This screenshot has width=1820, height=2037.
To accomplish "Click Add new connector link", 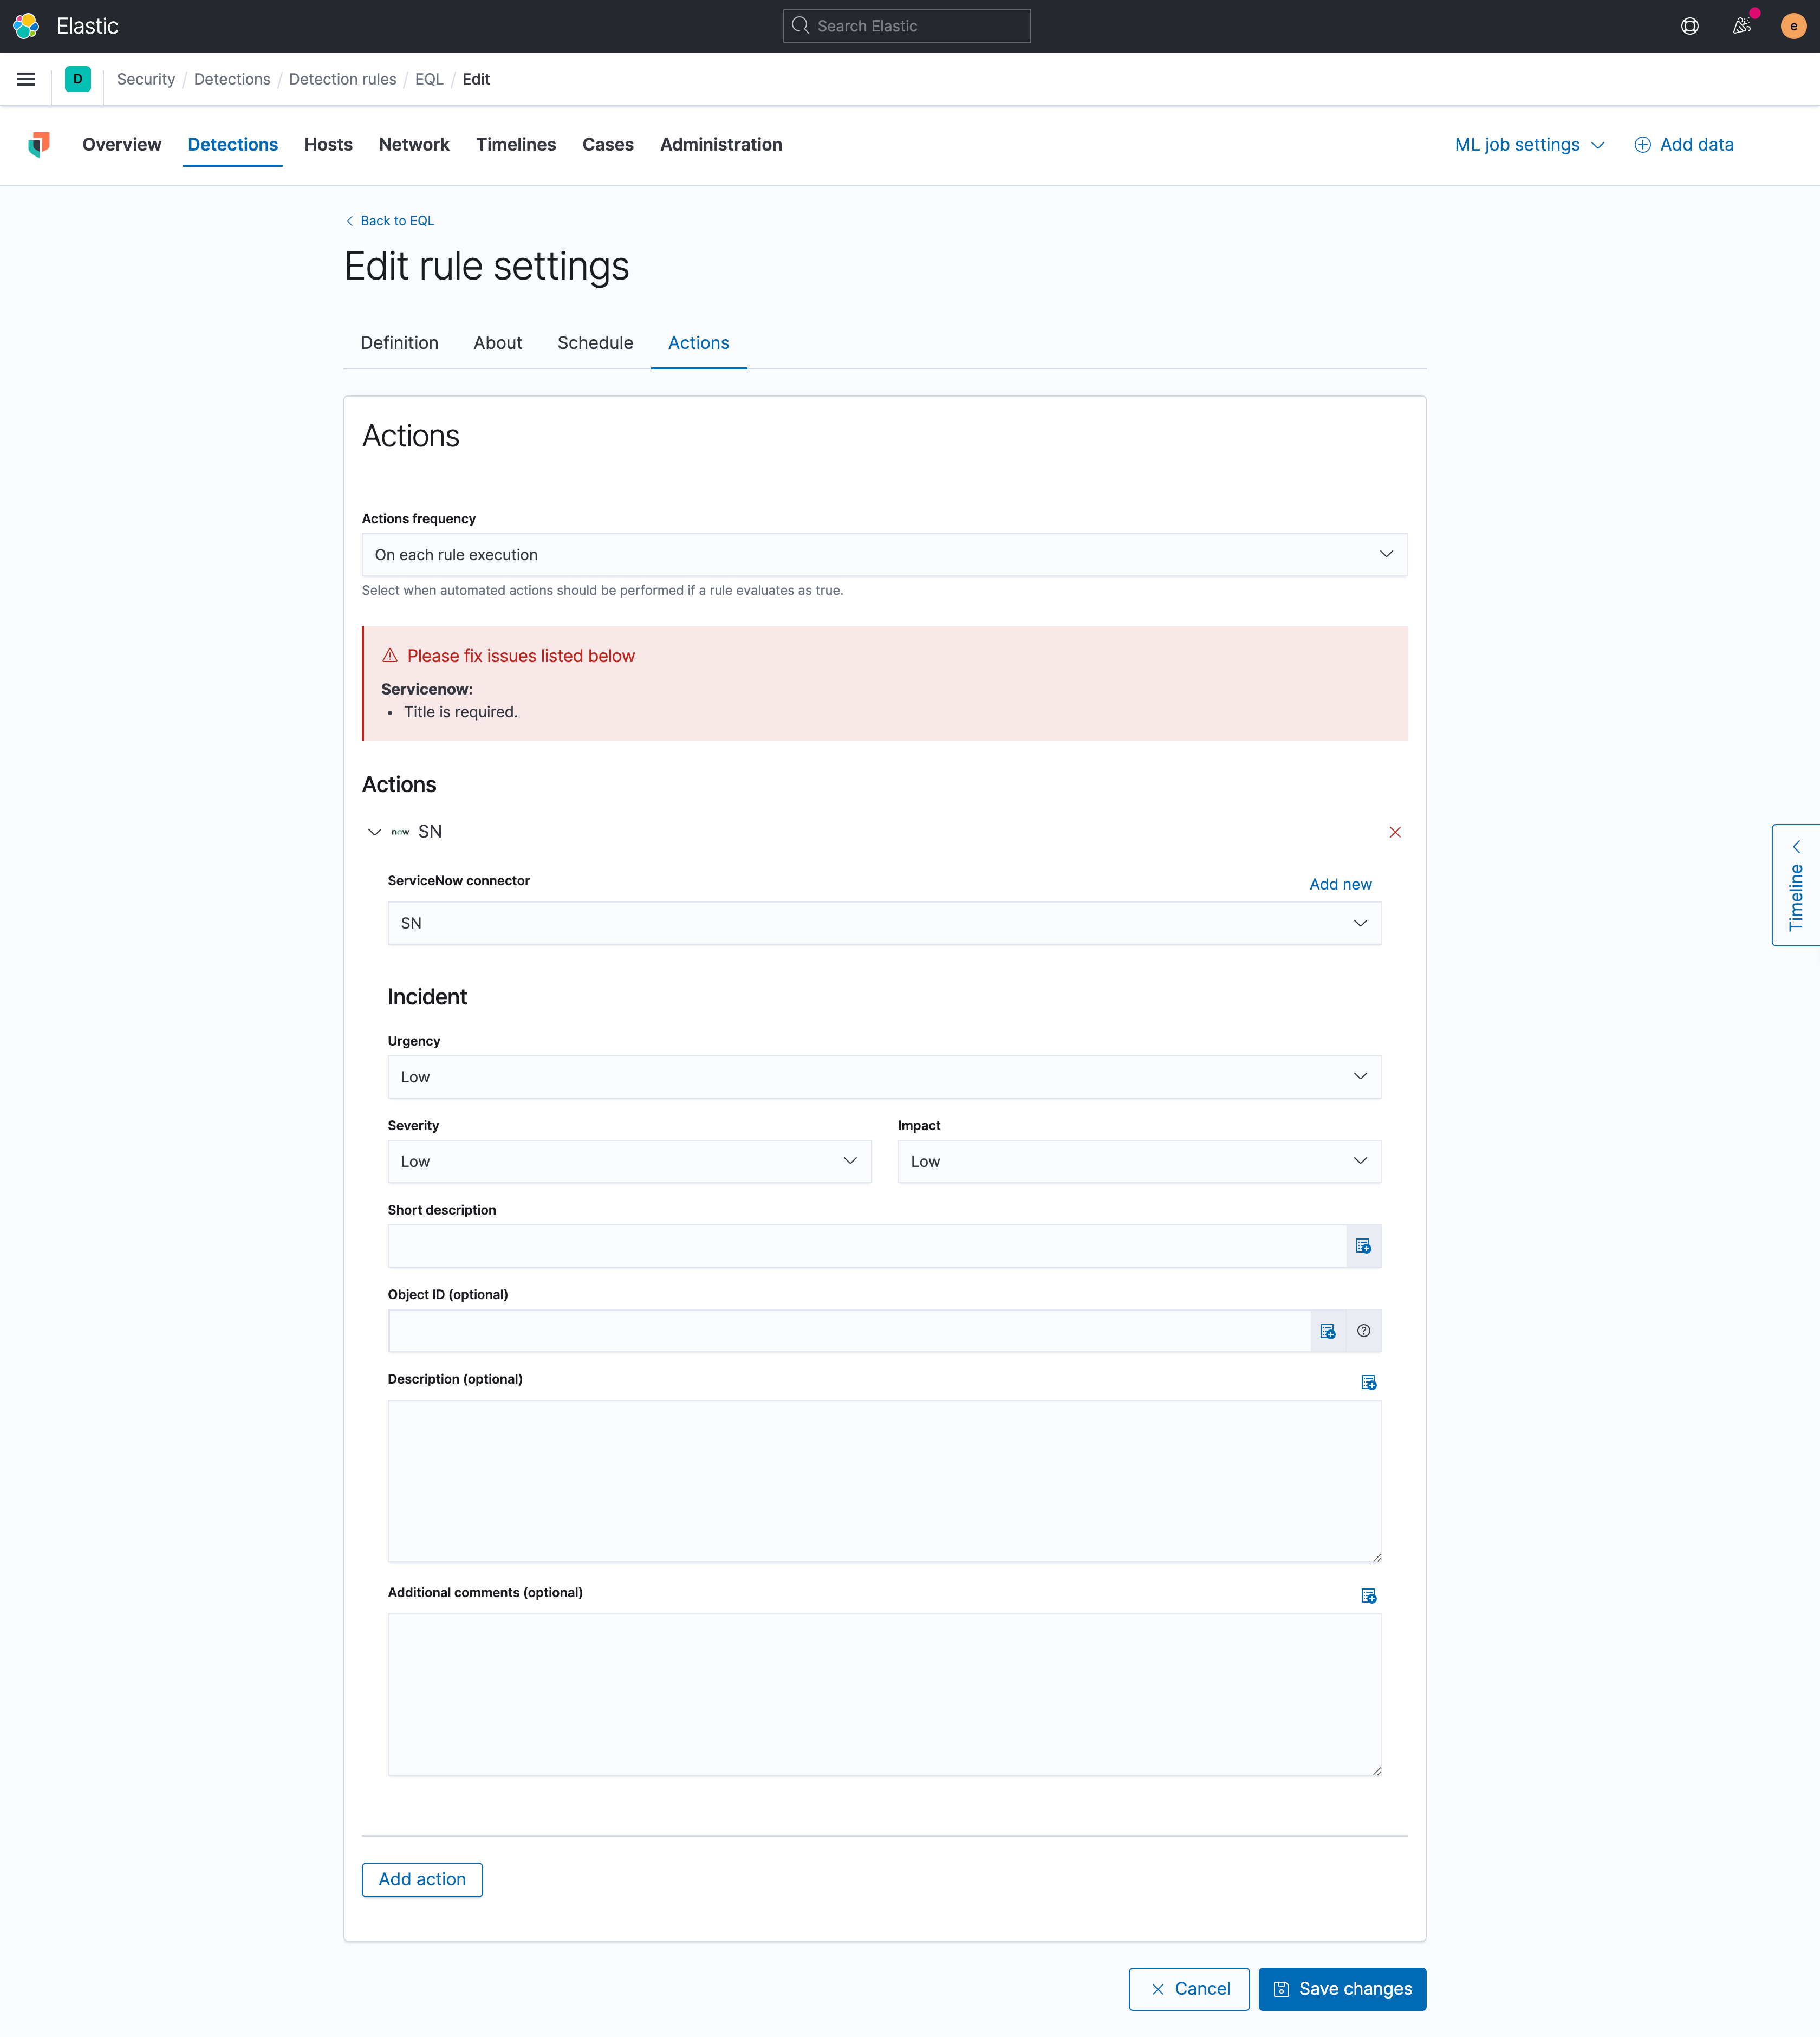I will coord(1340,883).
